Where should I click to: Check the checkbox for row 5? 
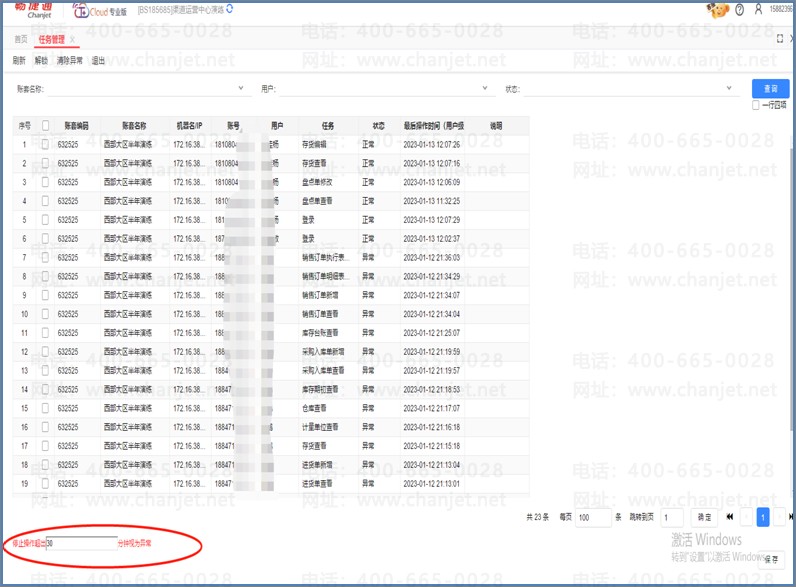[45, 219]
